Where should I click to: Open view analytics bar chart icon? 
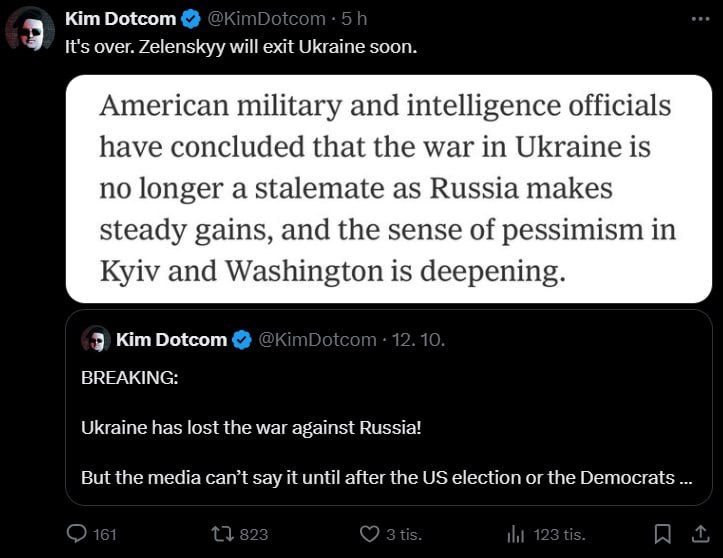tap(516, 534)
